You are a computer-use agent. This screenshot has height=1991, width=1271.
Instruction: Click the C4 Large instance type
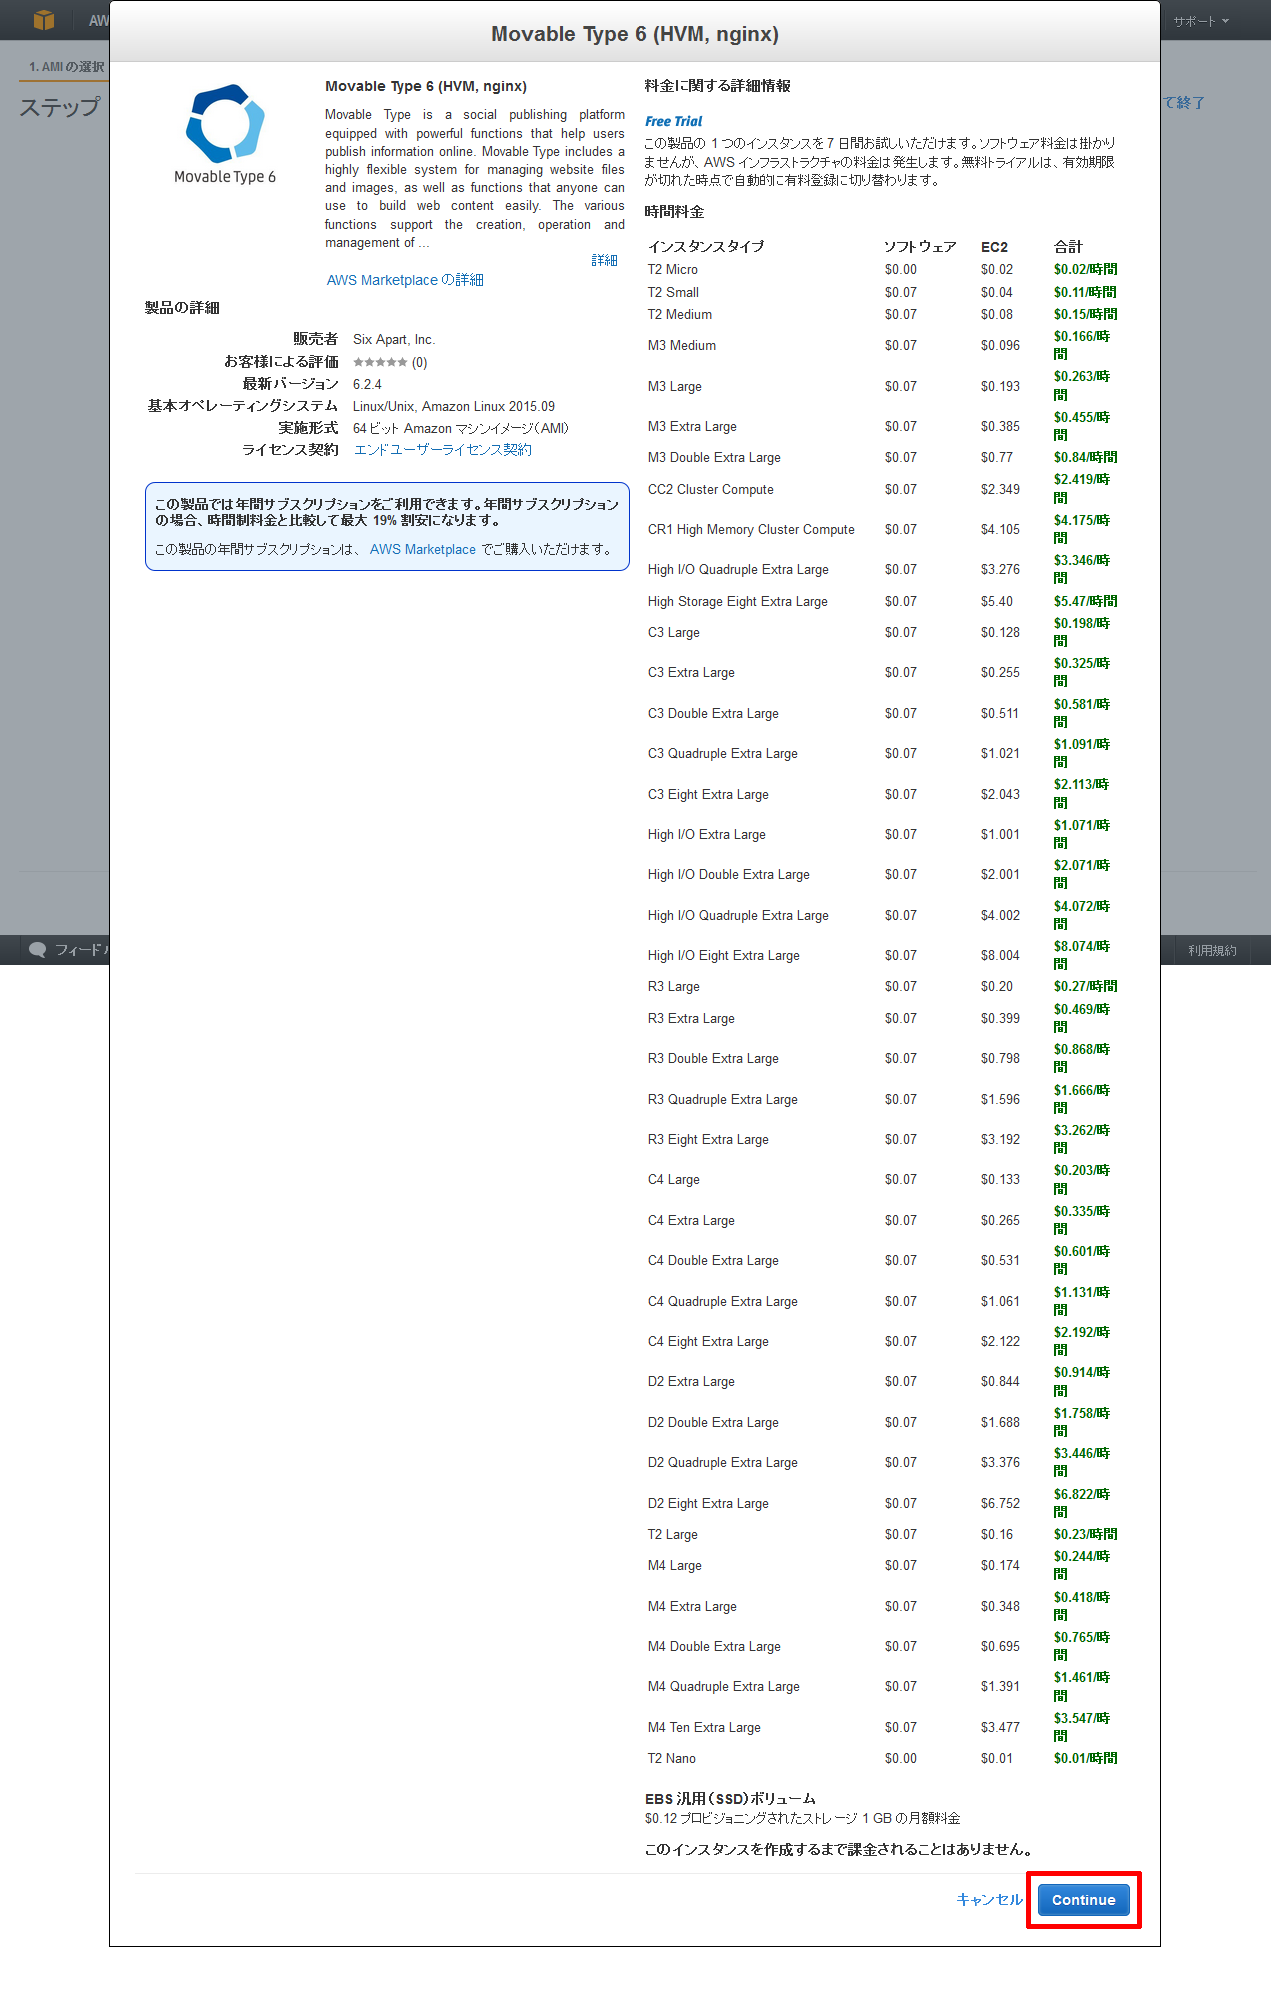pyautogui.click(x=674, y=1180)
